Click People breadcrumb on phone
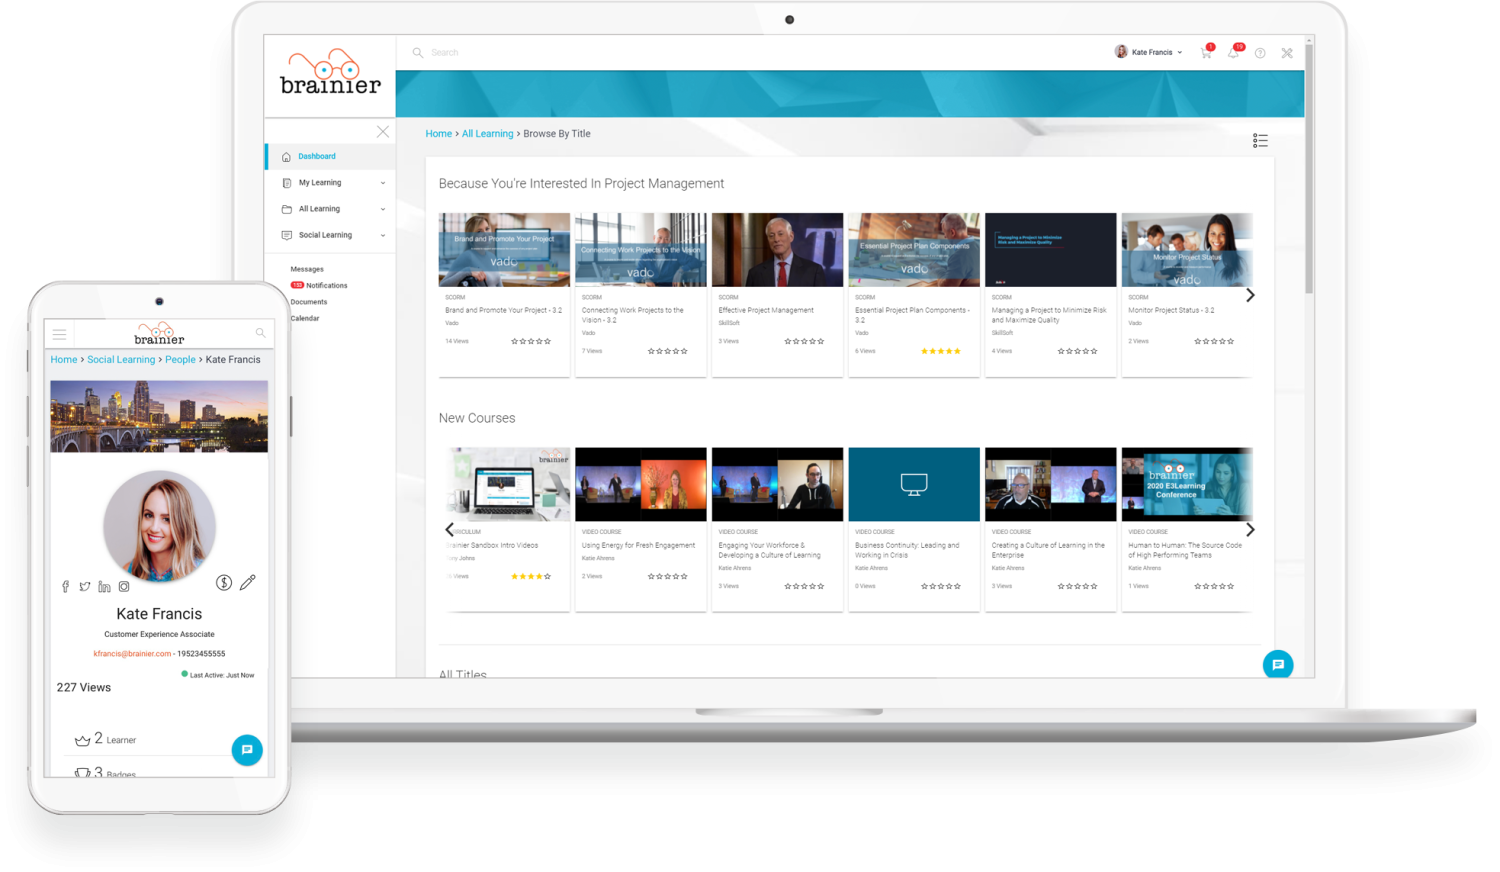The image size is (1500, 872). 180,359
